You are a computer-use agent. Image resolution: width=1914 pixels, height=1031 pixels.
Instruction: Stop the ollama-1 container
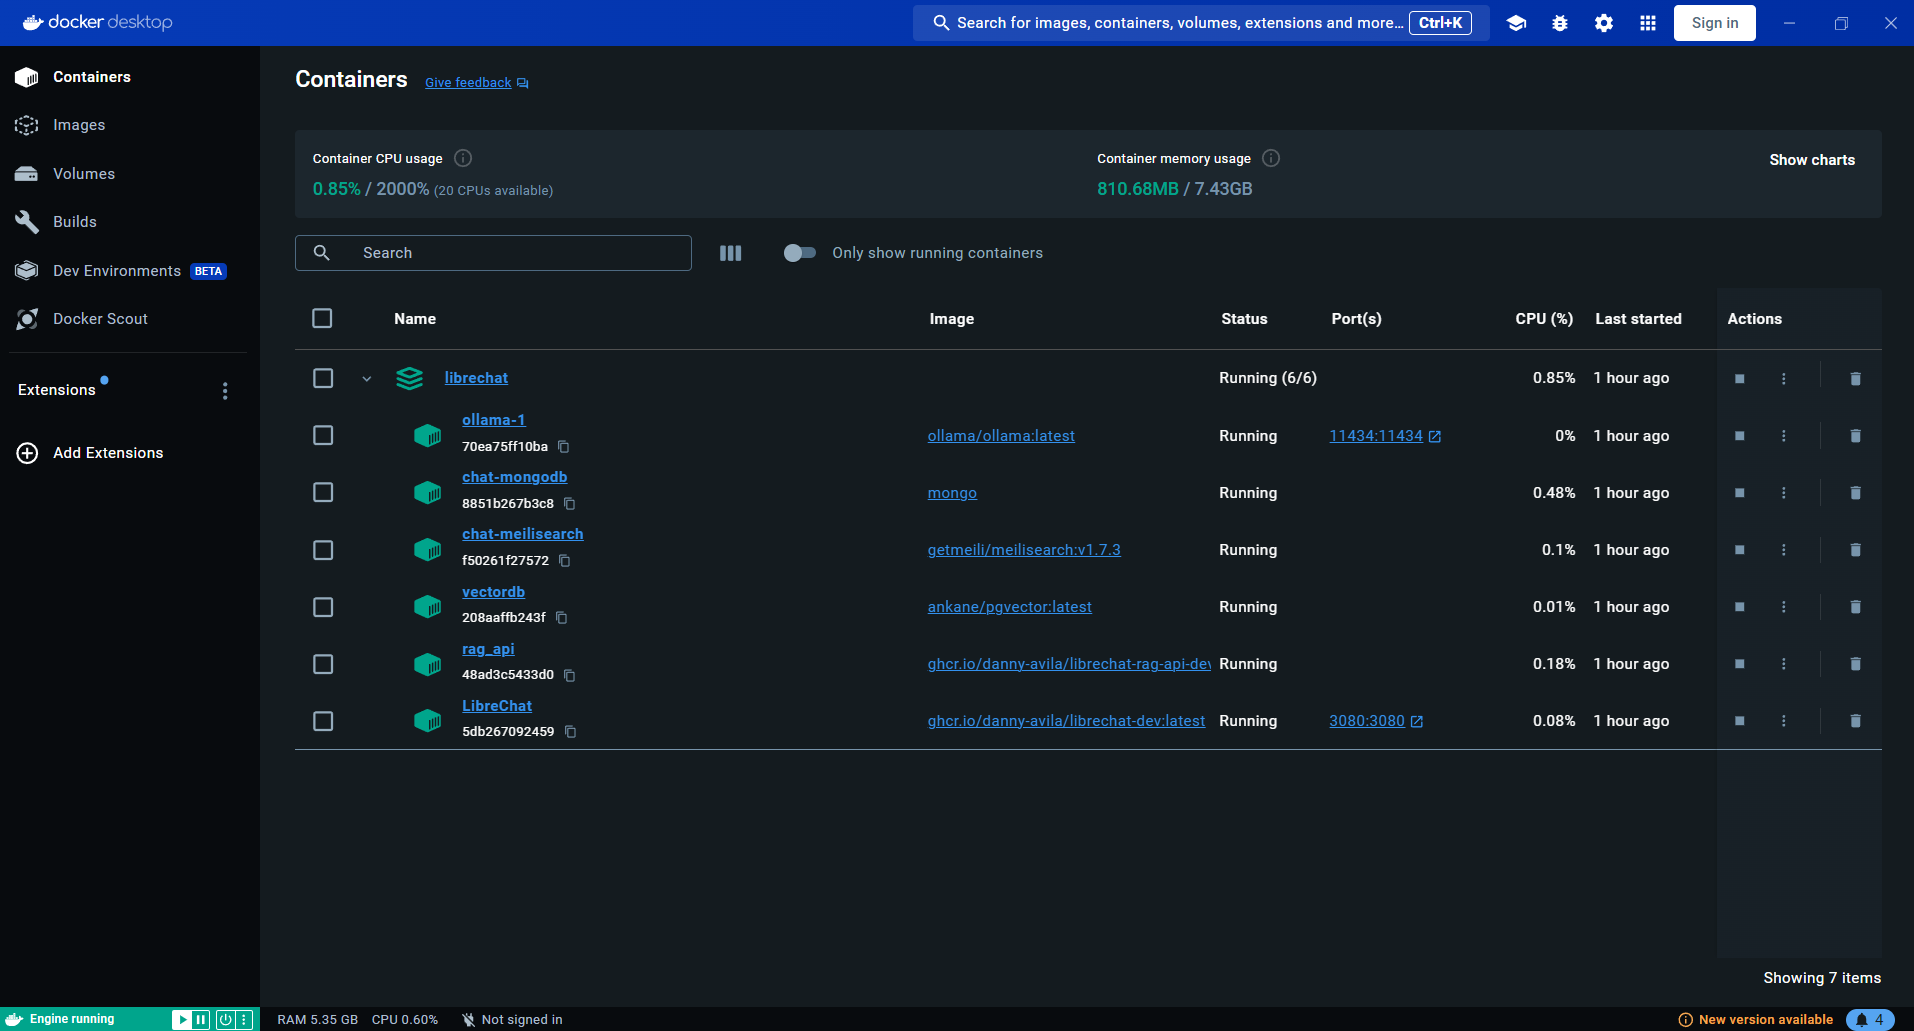click(x=1740, y=436)
